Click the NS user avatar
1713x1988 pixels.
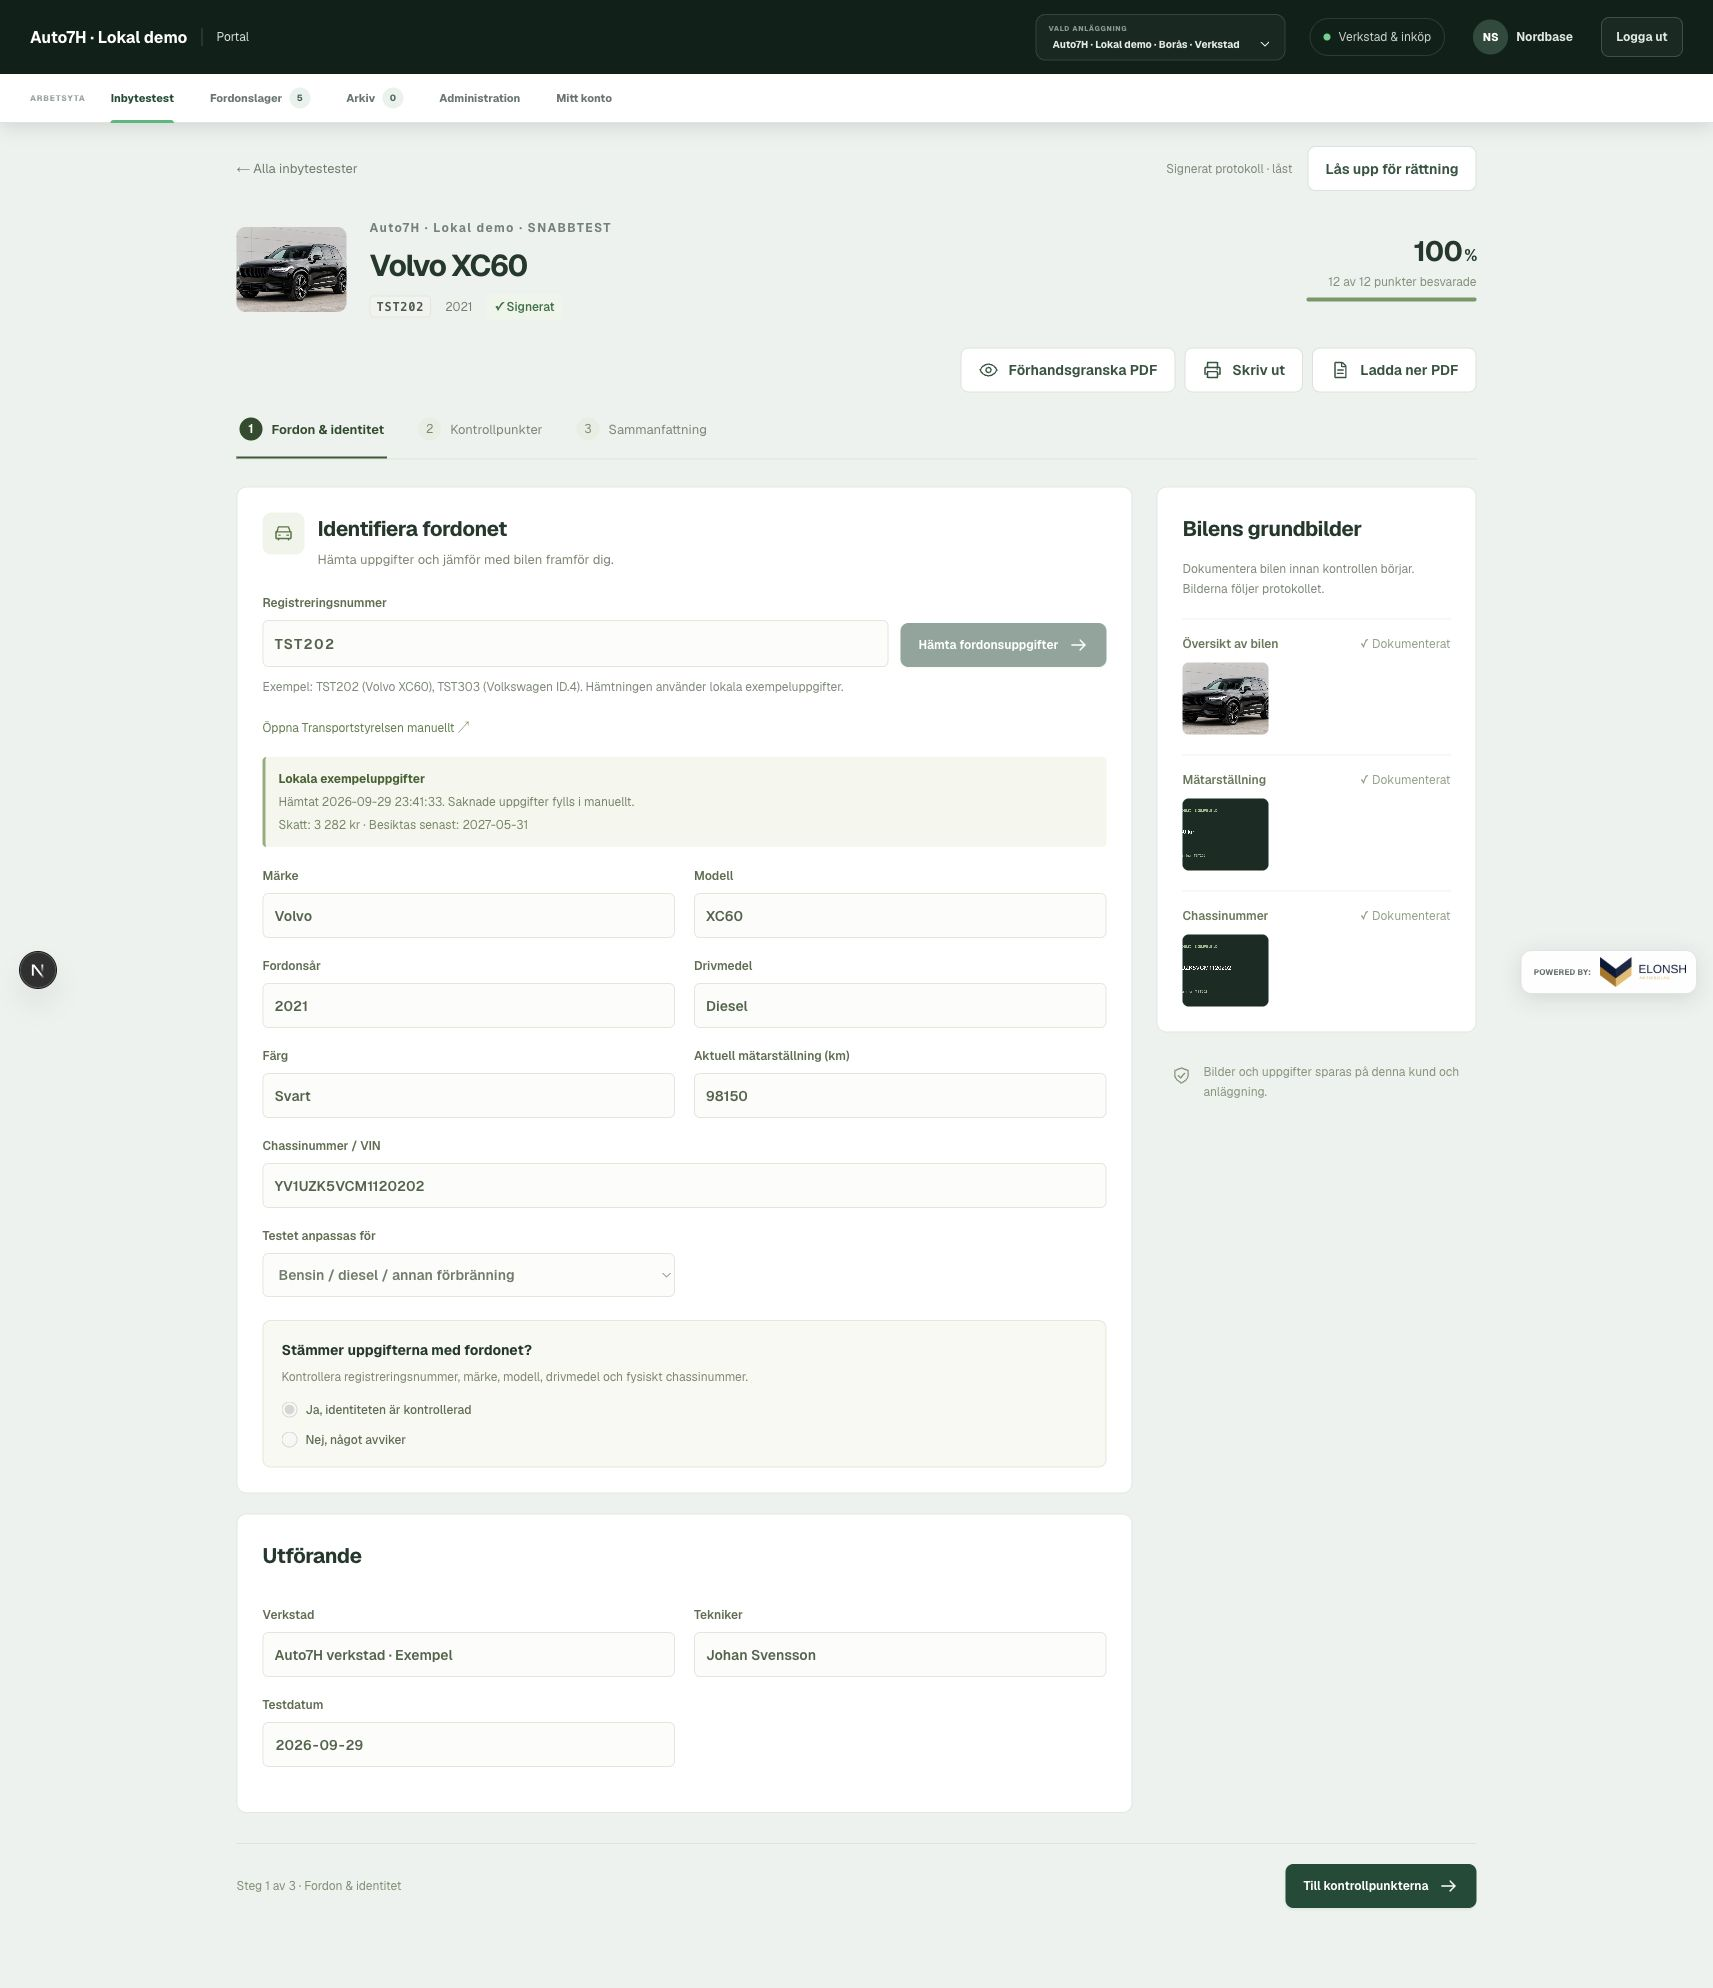(x=1490, y=37)
